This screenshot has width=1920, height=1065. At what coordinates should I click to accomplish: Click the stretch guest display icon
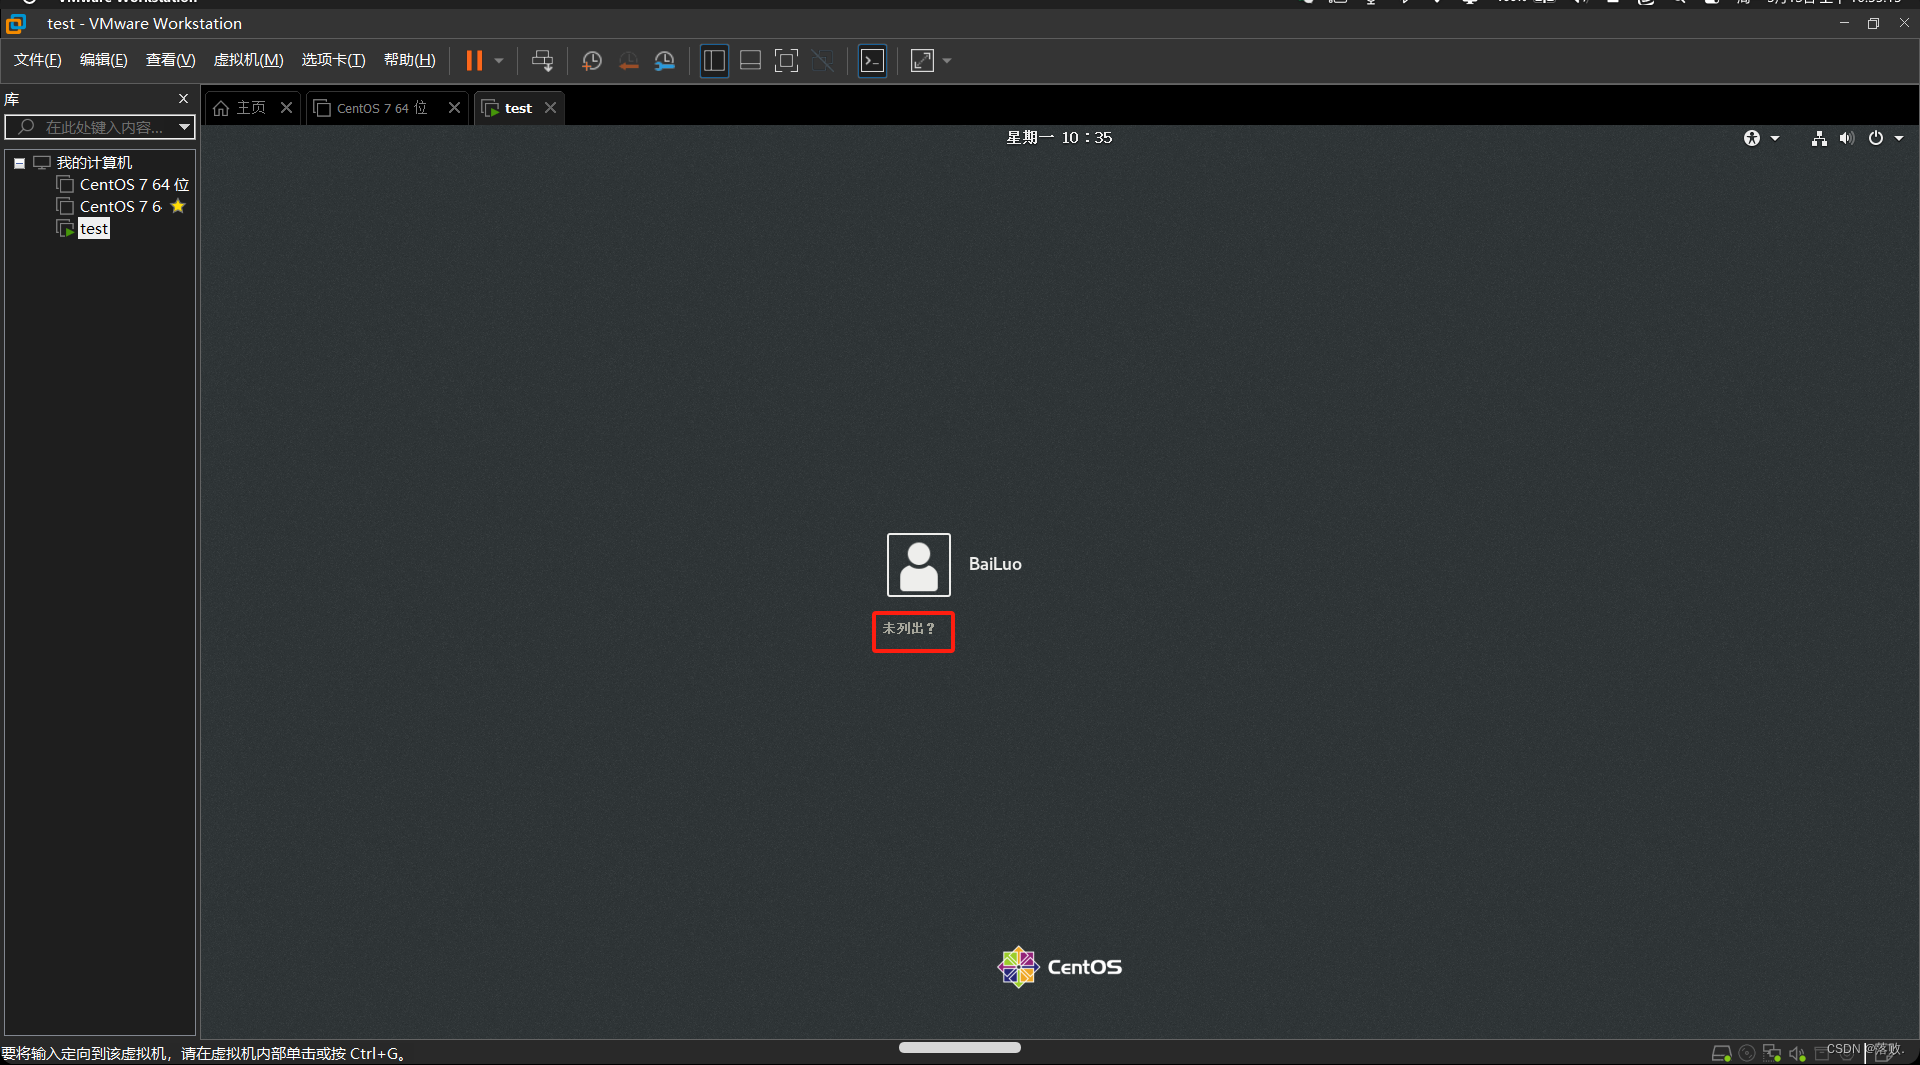922,61
